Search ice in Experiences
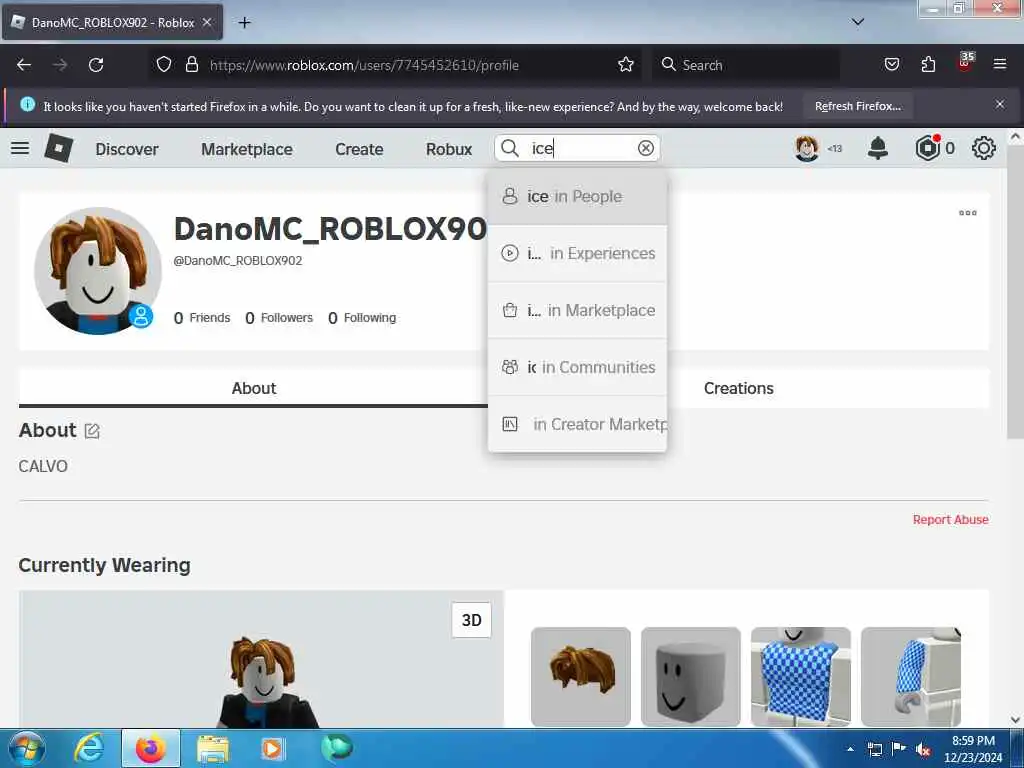1024x768 pixels. 577,253
